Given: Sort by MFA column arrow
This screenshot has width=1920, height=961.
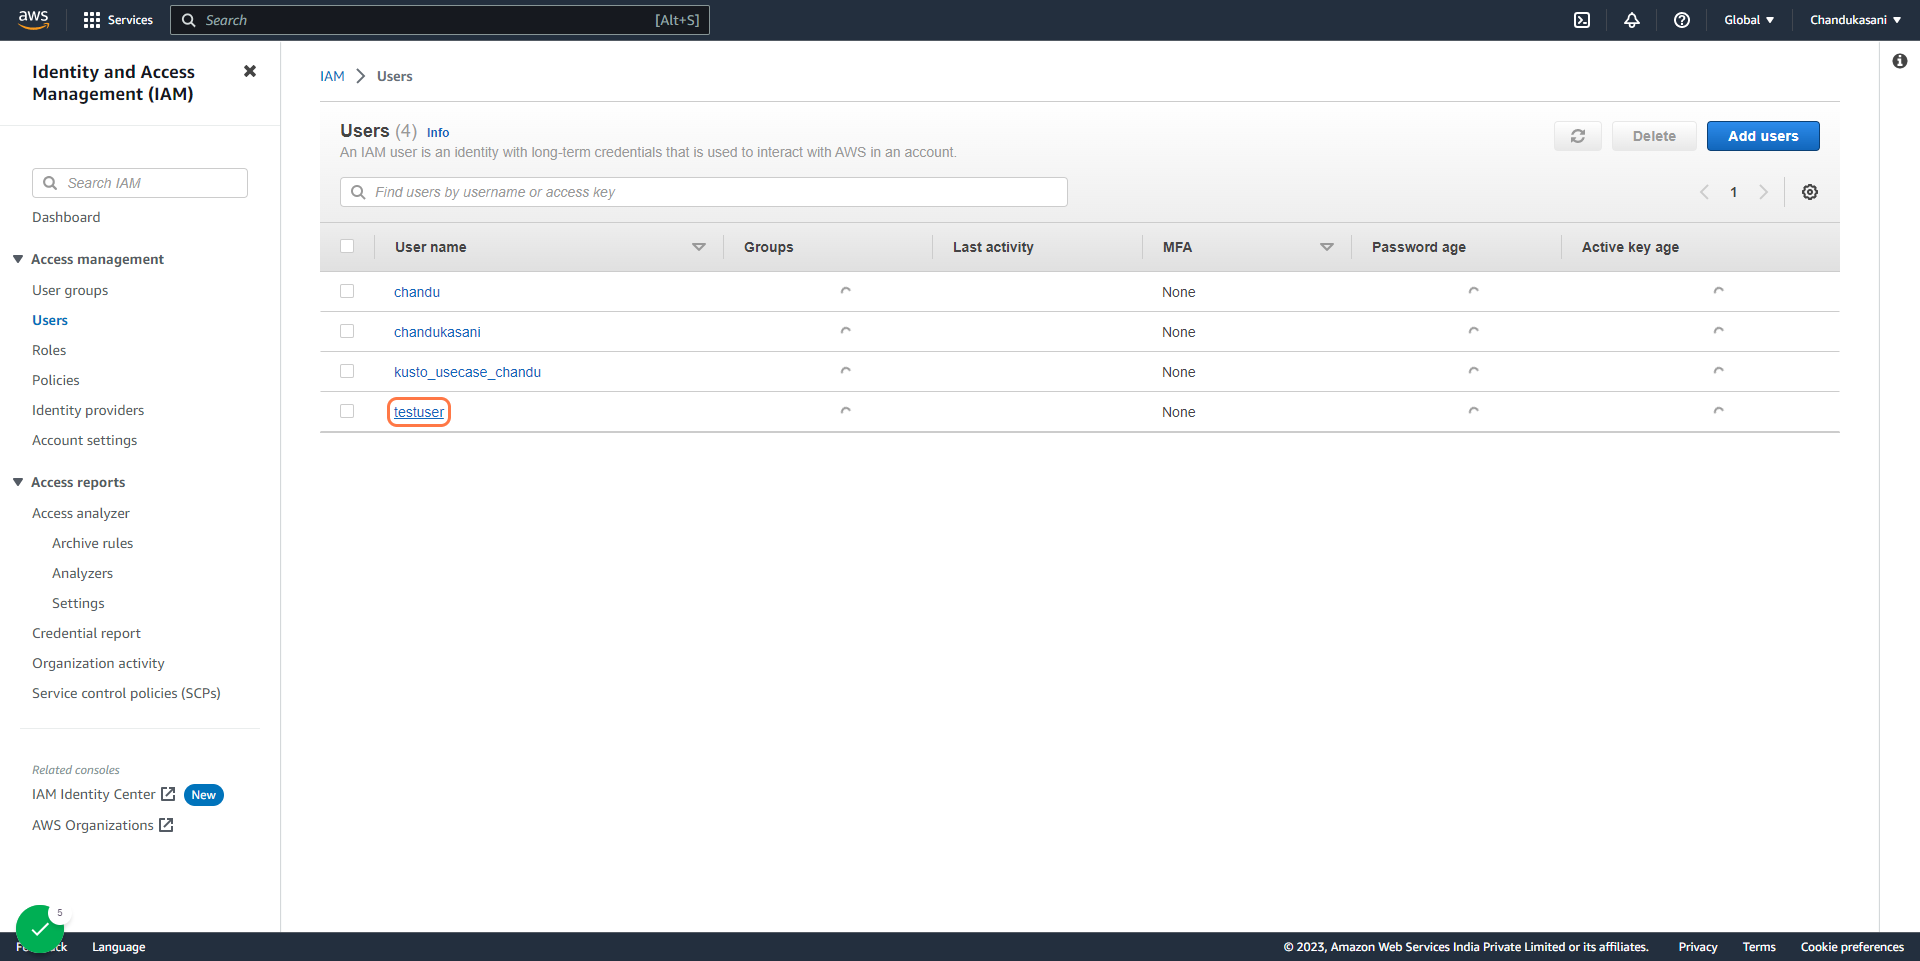Looking at the screenshot, I should pyautogui.click(x=1327, y=247).
